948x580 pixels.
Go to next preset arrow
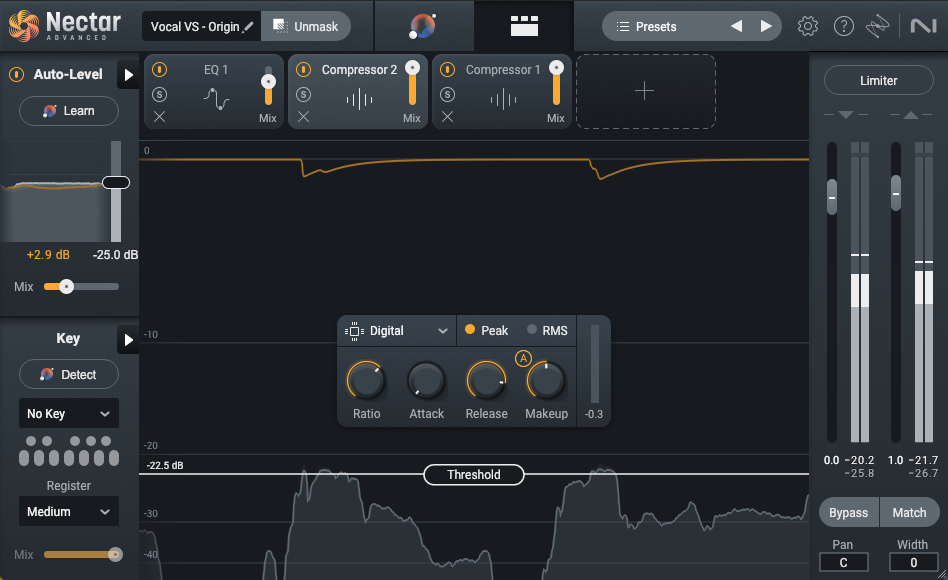pos(766,26)
